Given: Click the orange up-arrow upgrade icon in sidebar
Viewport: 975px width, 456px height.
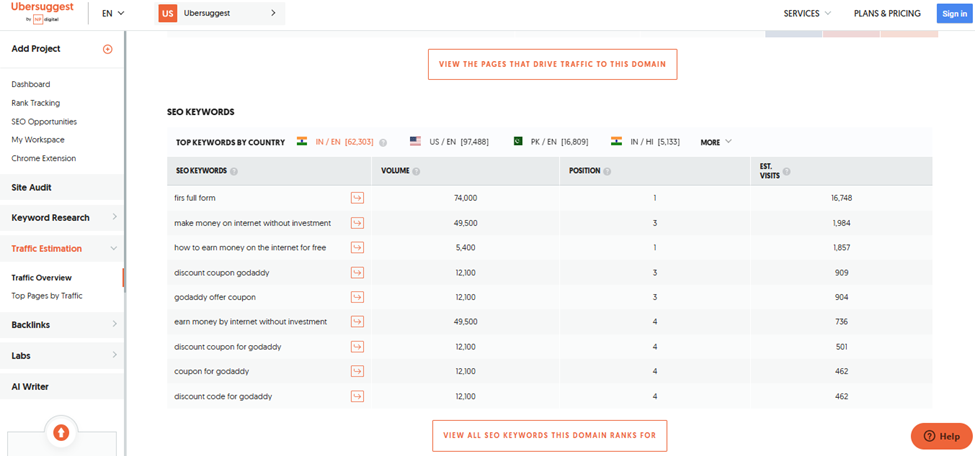Looking at the screenshot, I should [x=61, y=431].
